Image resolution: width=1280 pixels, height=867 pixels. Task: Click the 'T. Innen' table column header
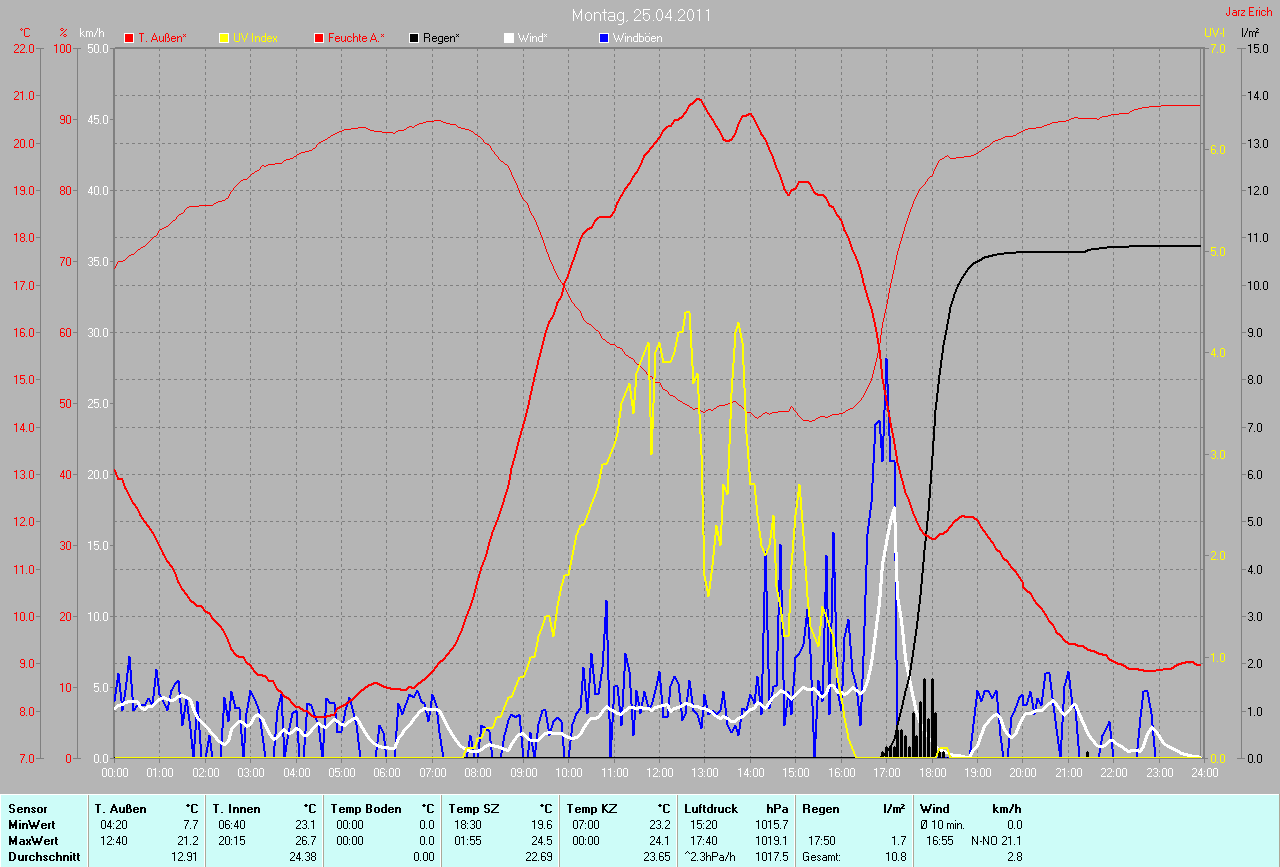[x=237, y=808]
